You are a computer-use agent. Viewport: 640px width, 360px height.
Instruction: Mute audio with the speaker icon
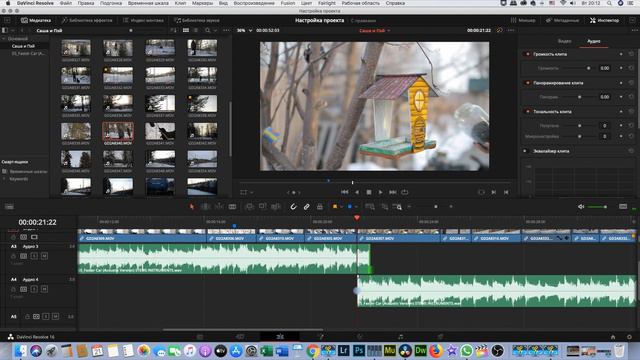tap(581, 207)
